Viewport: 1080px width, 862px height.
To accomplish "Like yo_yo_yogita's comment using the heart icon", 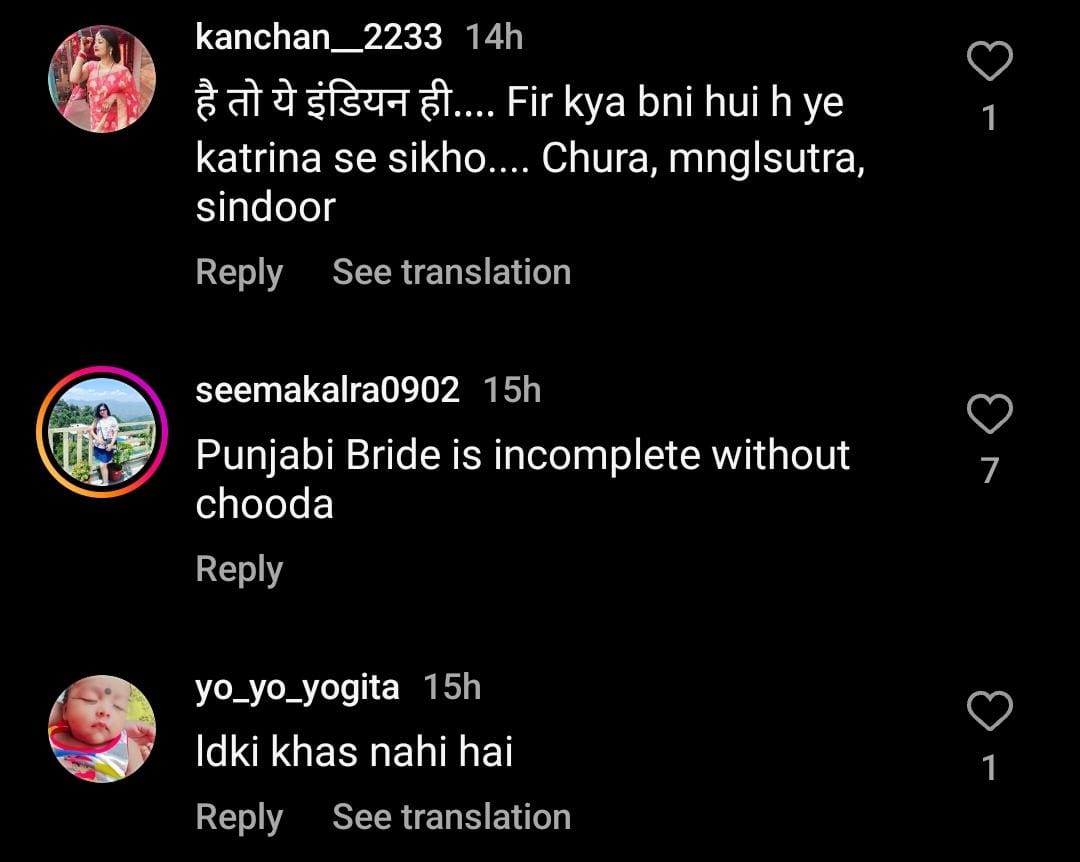I will pyautogui.click(x=990, y=711).
